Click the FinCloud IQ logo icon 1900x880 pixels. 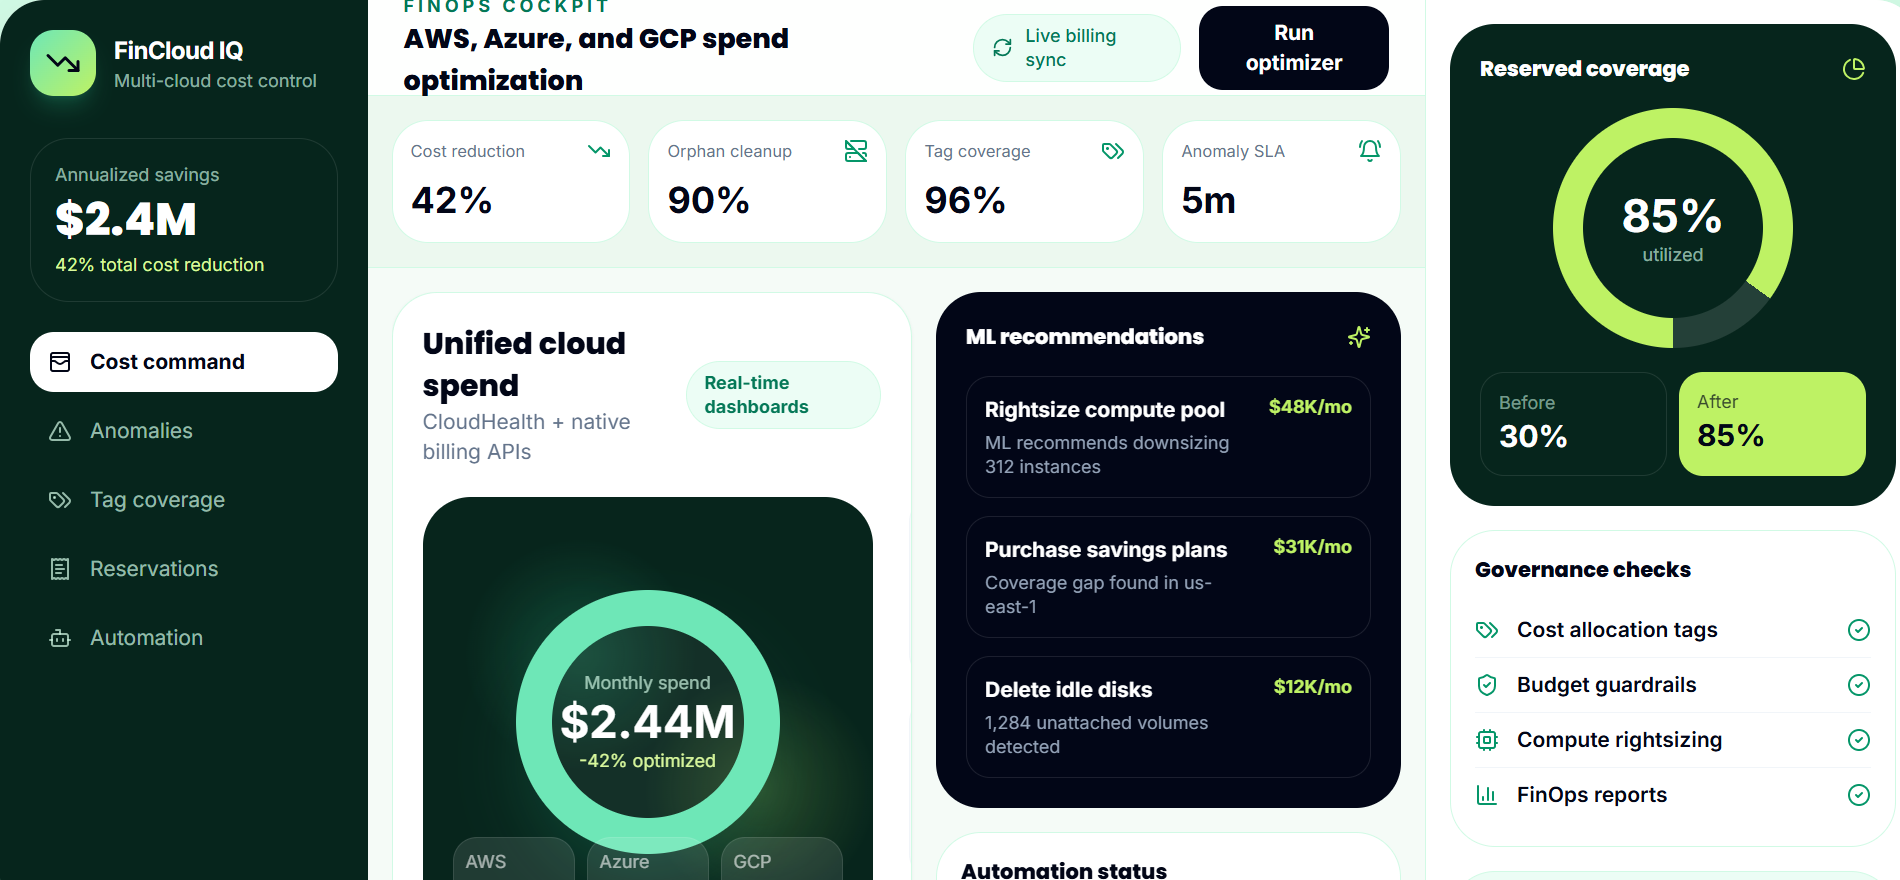[63, 63]
